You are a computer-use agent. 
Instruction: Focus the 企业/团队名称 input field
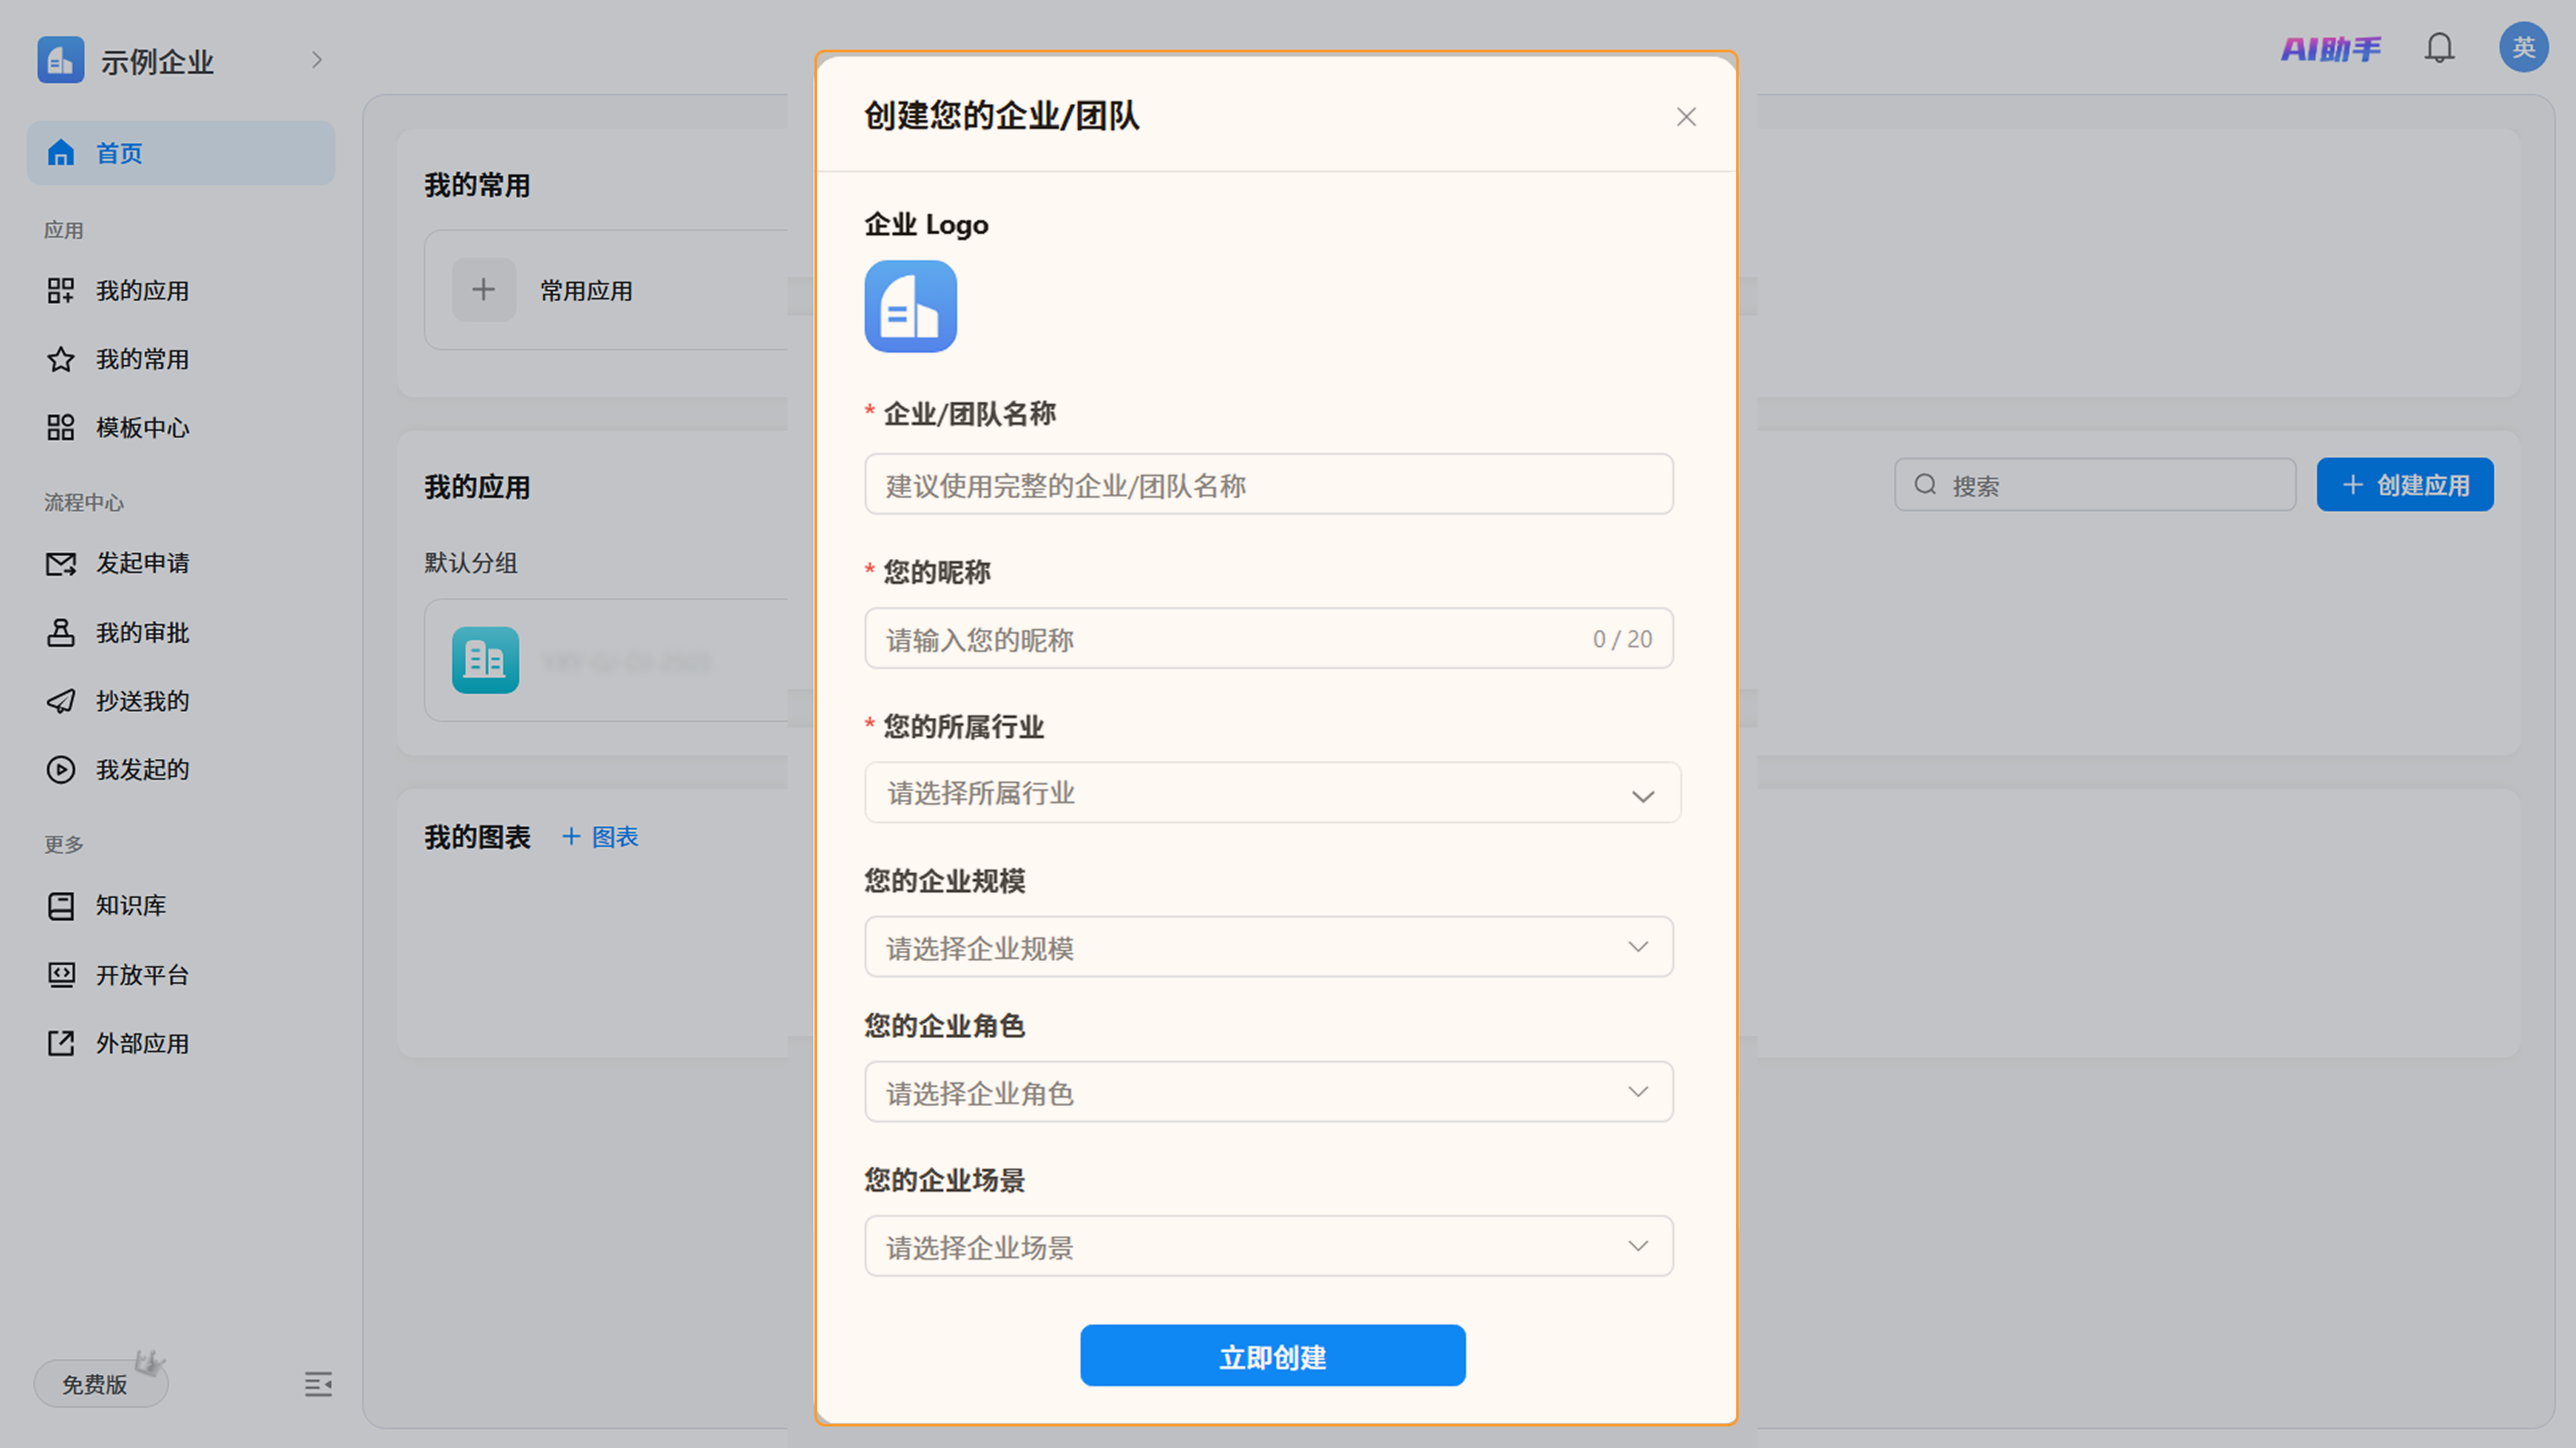point(1269,485)
